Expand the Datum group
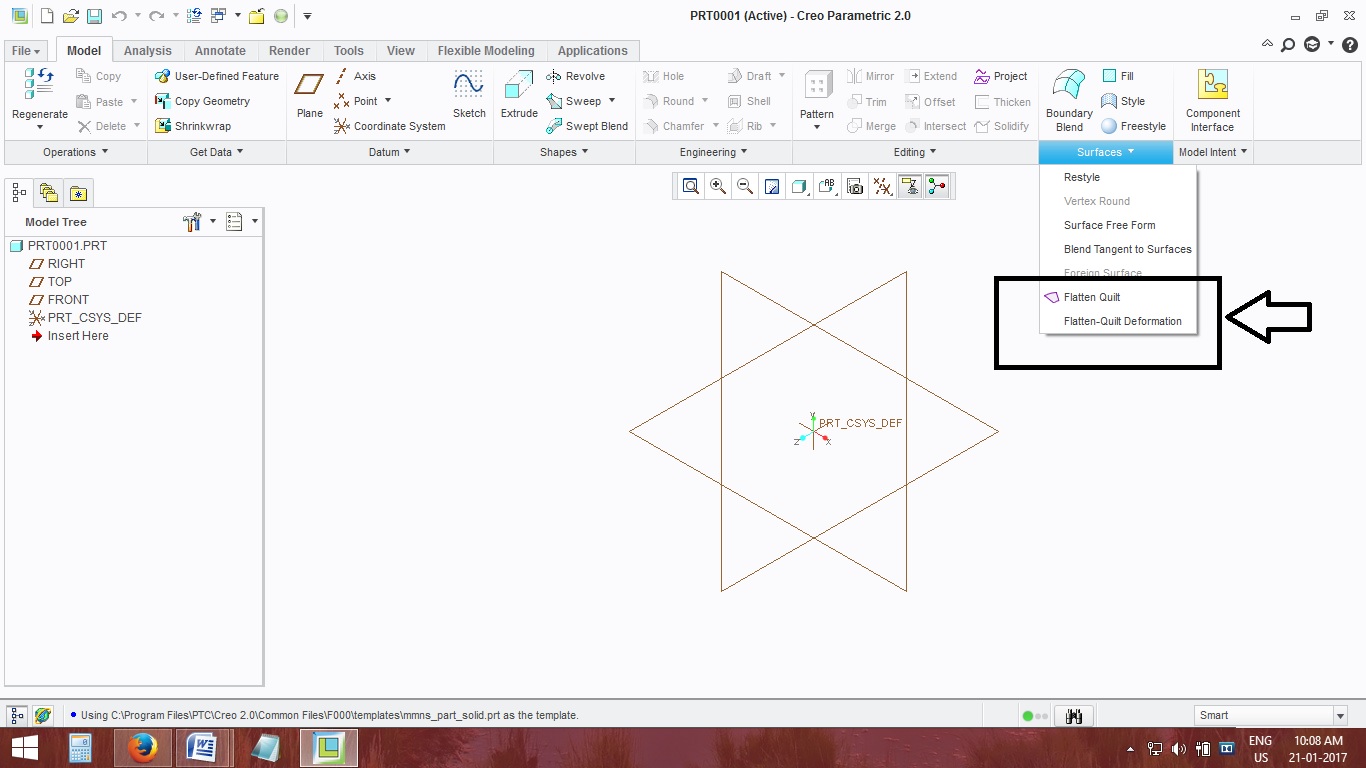Screen dimensions: 1366x768 390,152
